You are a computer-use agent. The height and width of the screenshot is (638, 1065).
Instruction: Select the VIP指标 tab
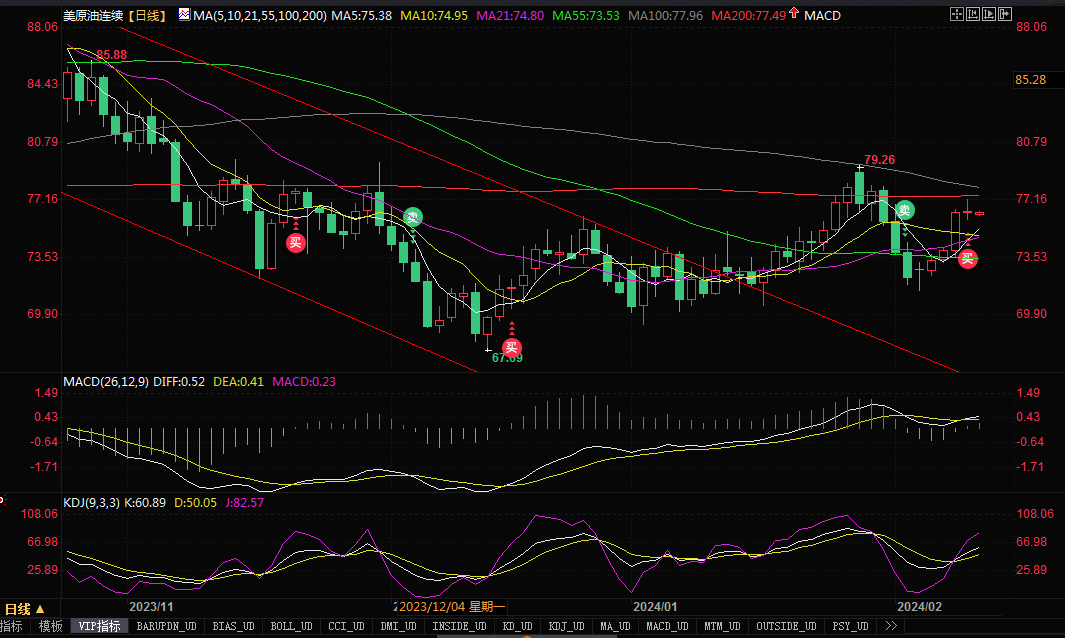(100, 627)
